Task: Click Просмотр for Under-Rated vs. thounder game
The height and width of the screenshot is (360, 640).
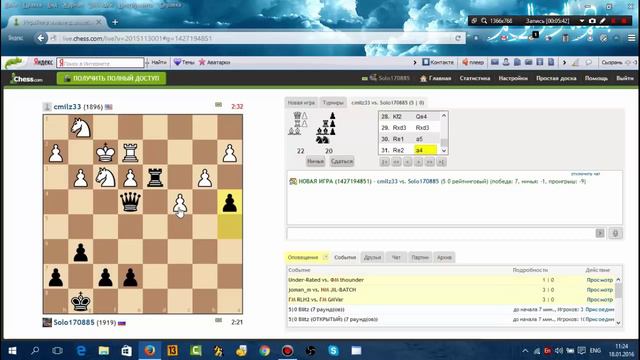Action: coord(600,280)
